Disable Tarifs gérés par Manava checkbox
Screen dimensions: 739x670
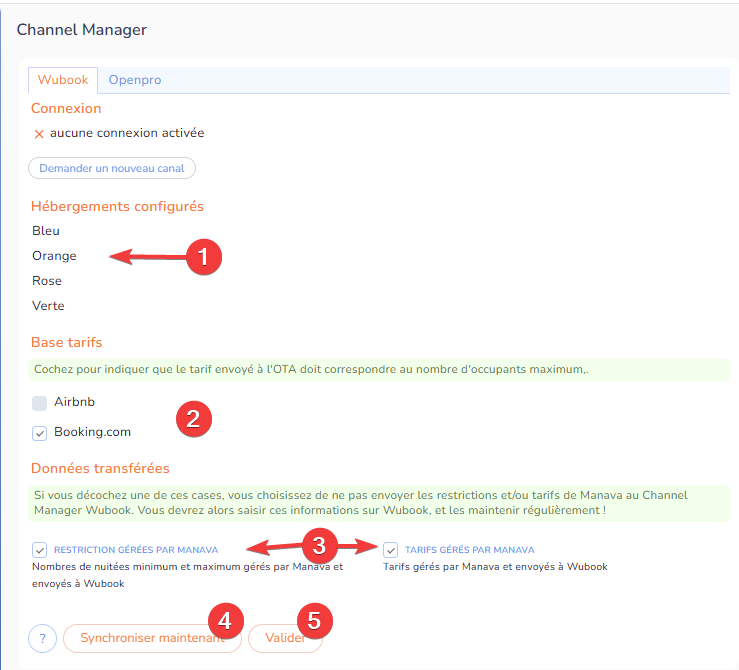pyautogui.click(x=391, y=549)
